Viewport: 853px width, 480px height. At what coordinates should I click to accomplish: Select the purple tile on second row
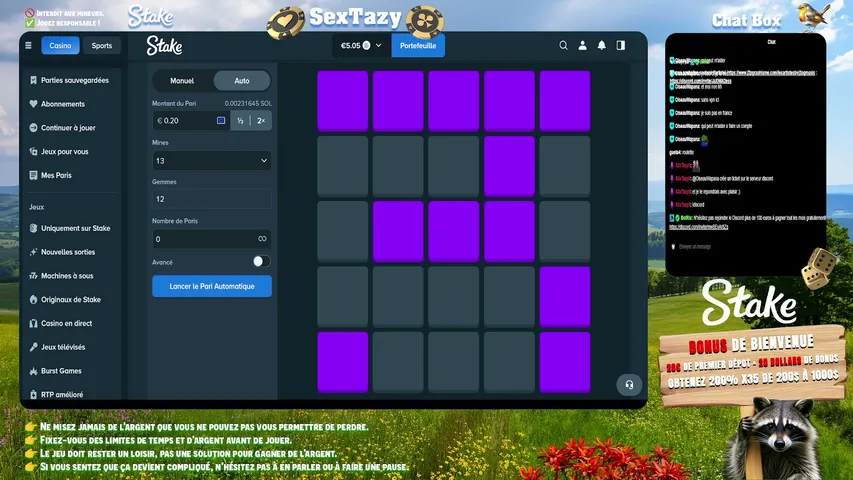[509, 166]
